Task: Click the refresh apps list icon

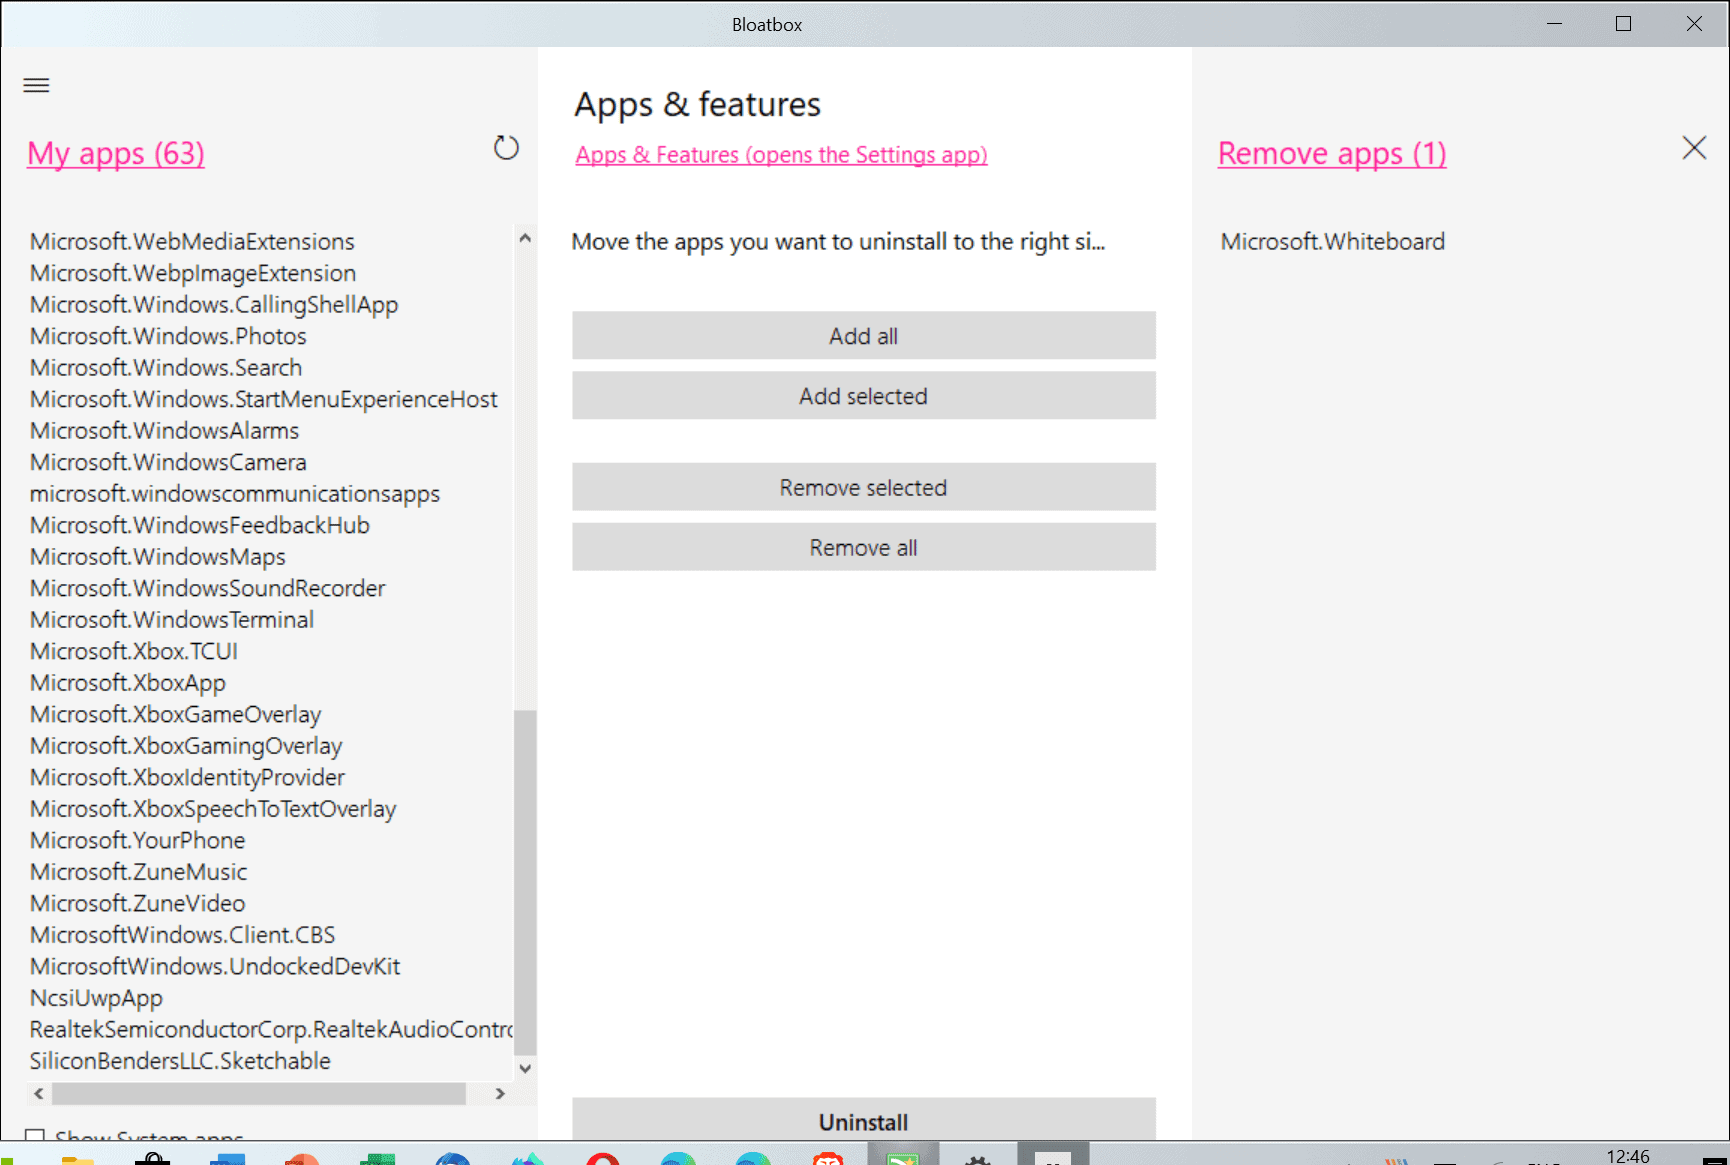Action: (x=506, y=148)
